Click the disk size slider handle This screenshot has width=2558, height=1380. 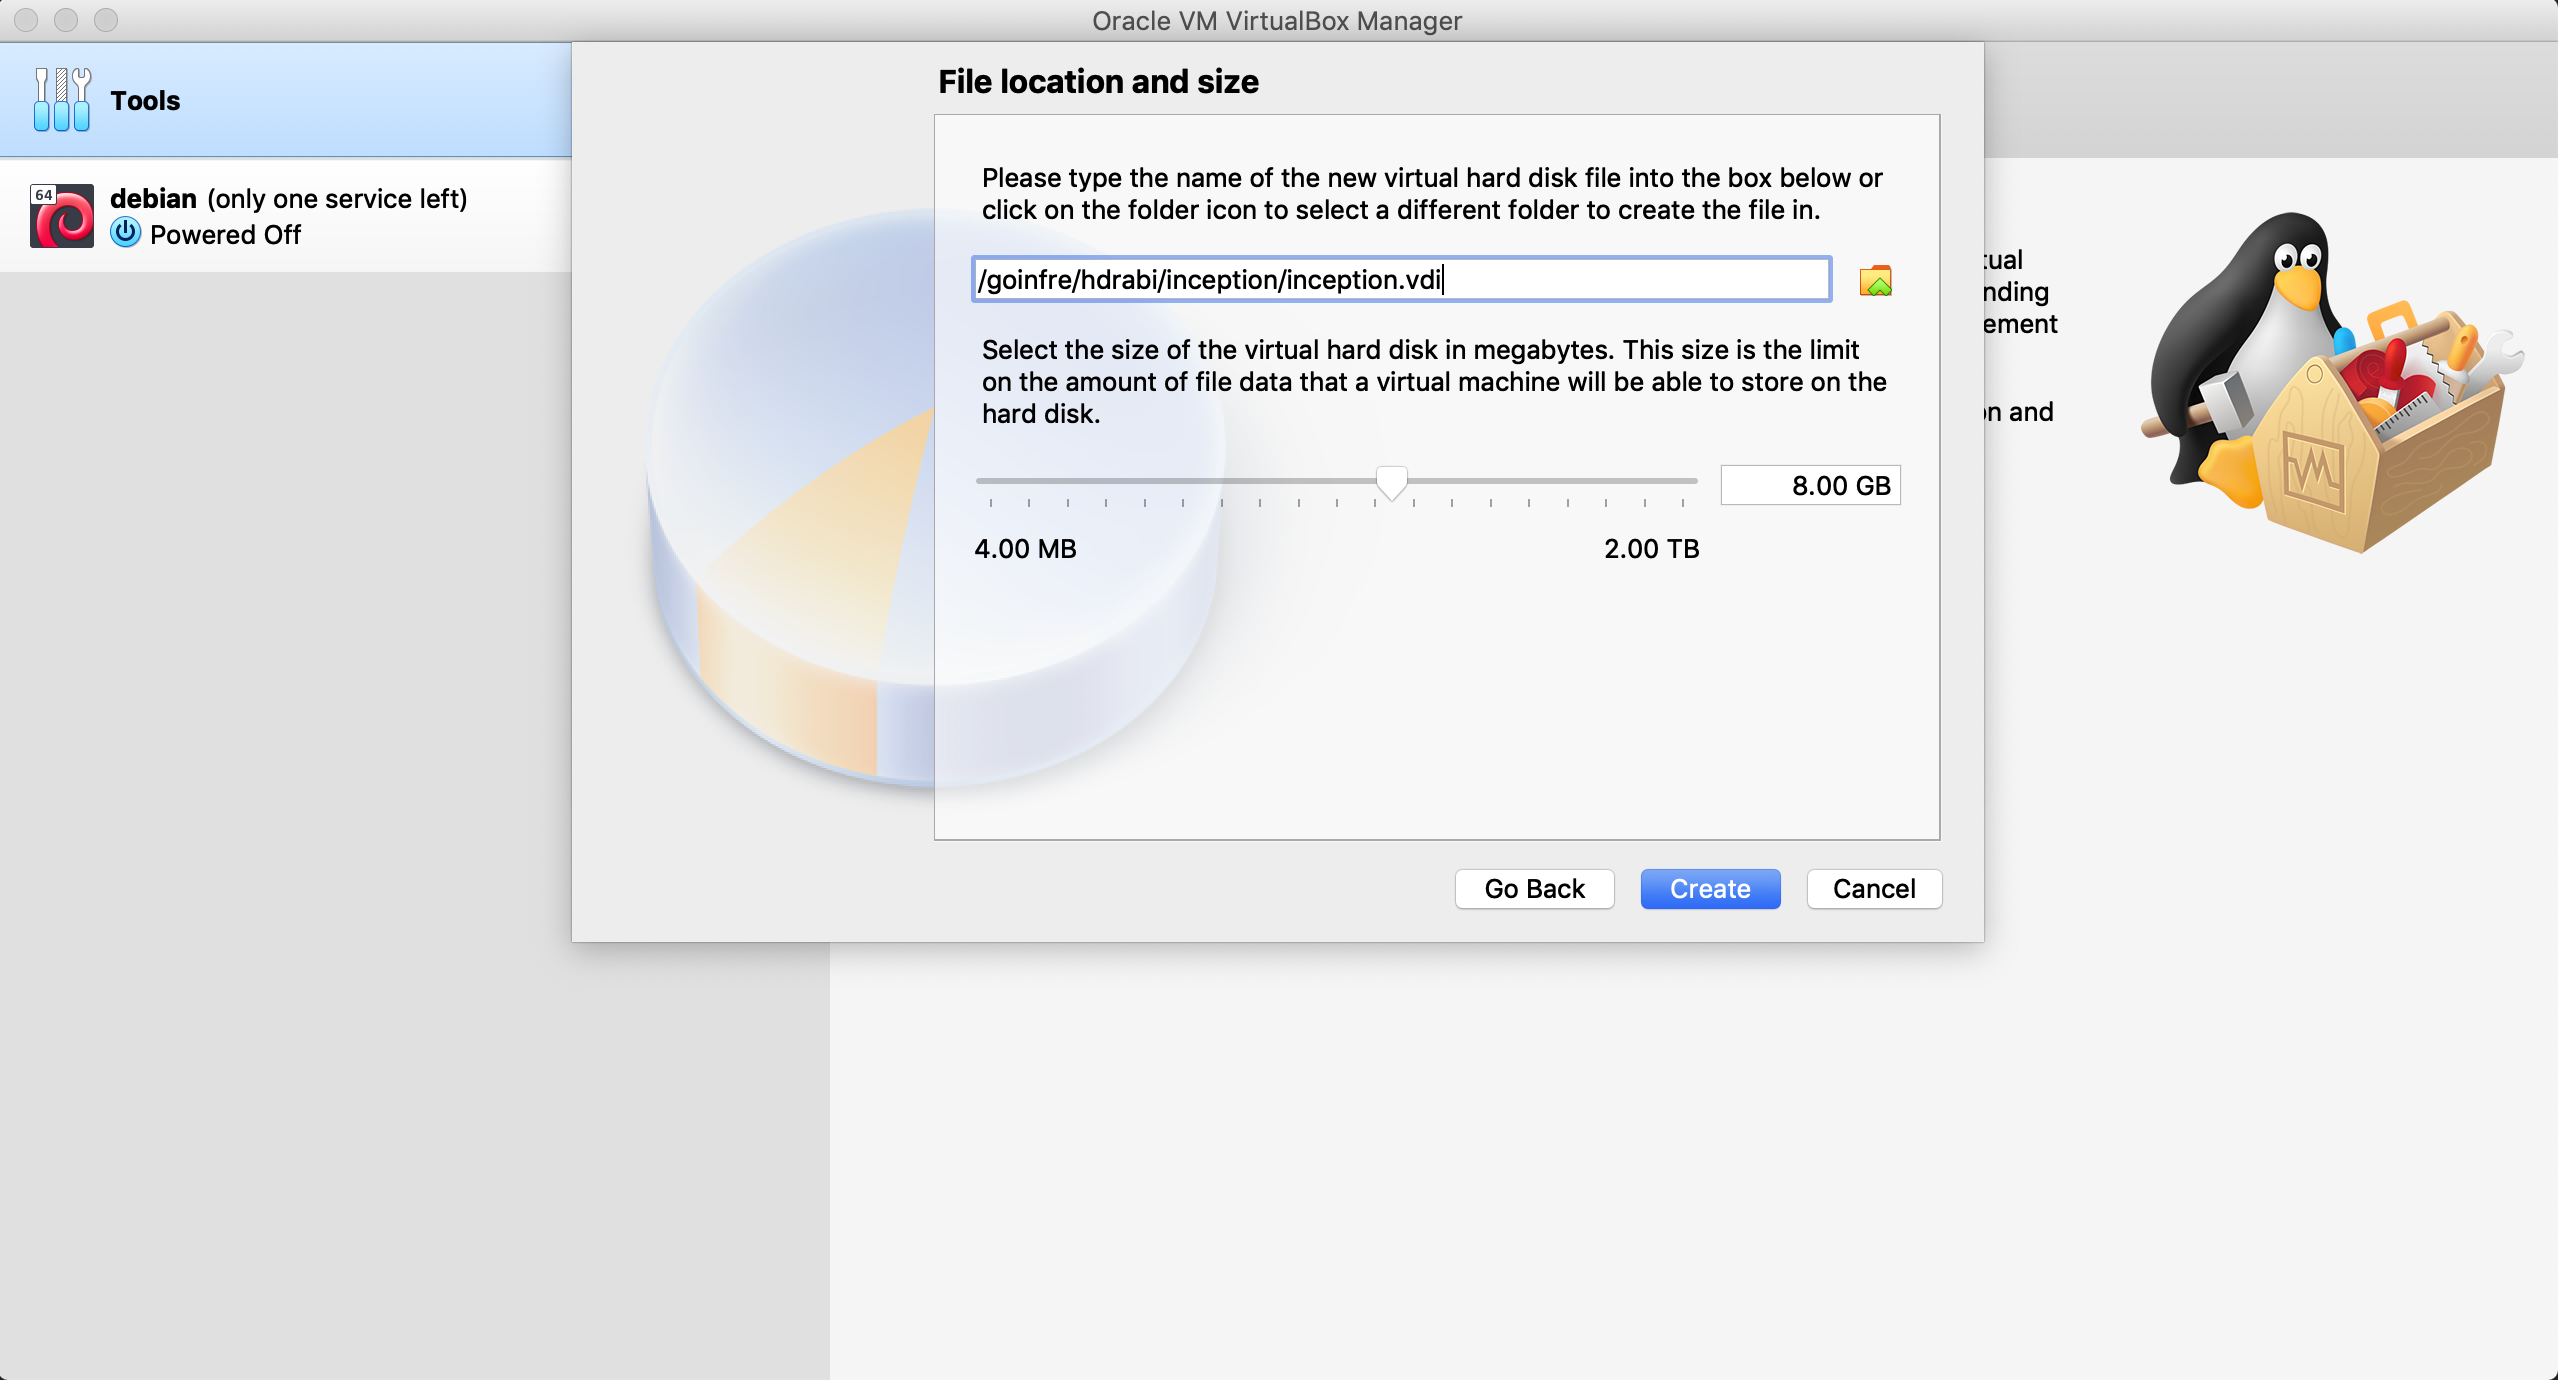(x=1391, y=483)
